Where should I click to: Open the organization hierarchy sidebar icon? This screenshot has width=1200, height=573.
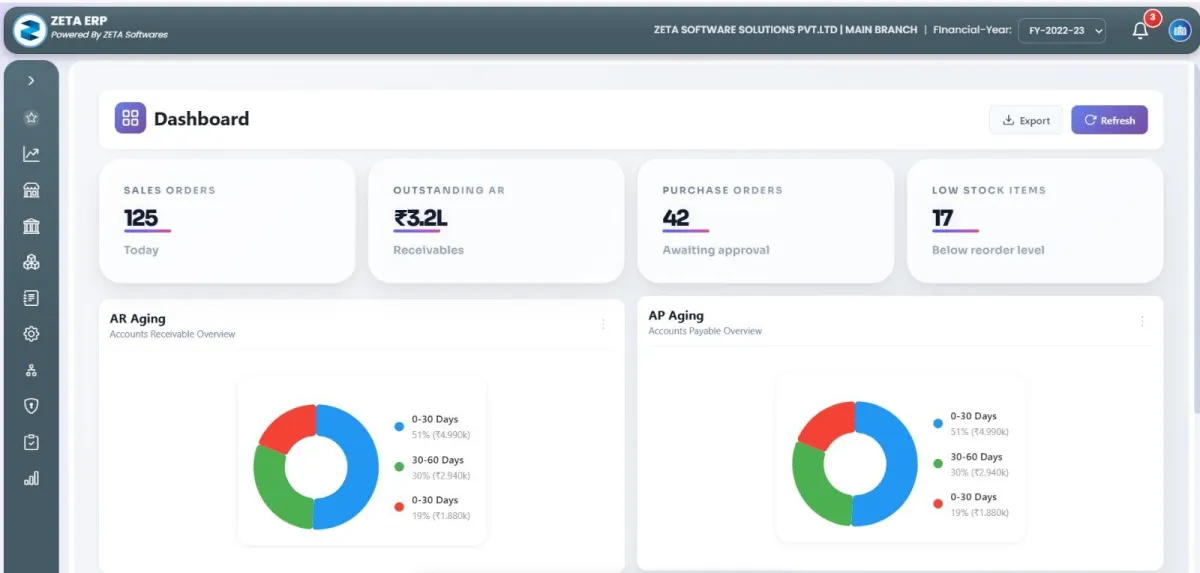31,370
